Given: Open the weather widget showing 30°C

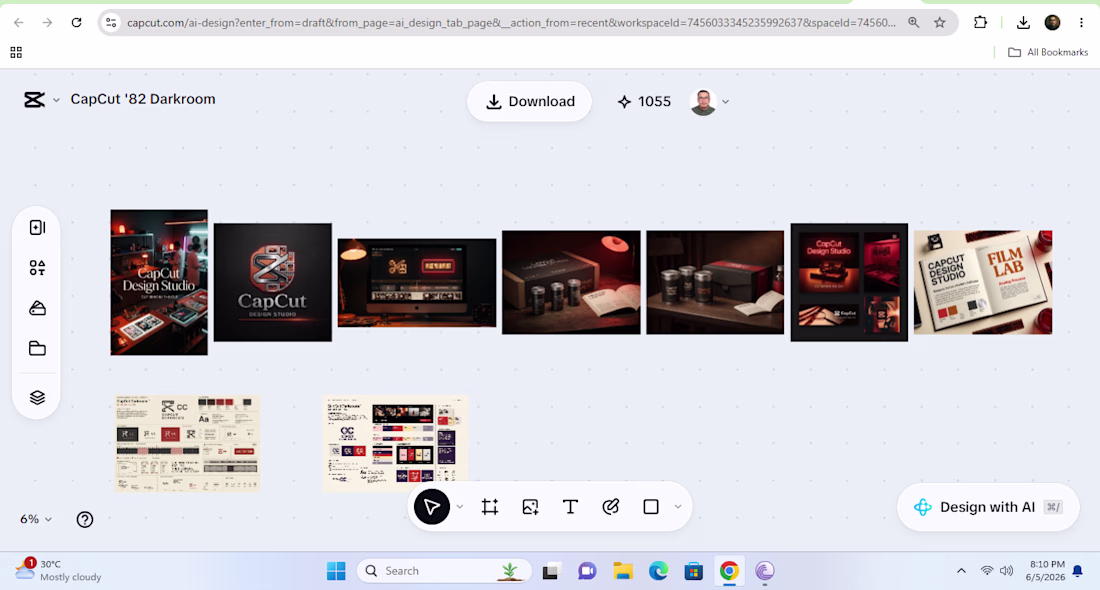Looking at the screenshot, I should [59, 570].
